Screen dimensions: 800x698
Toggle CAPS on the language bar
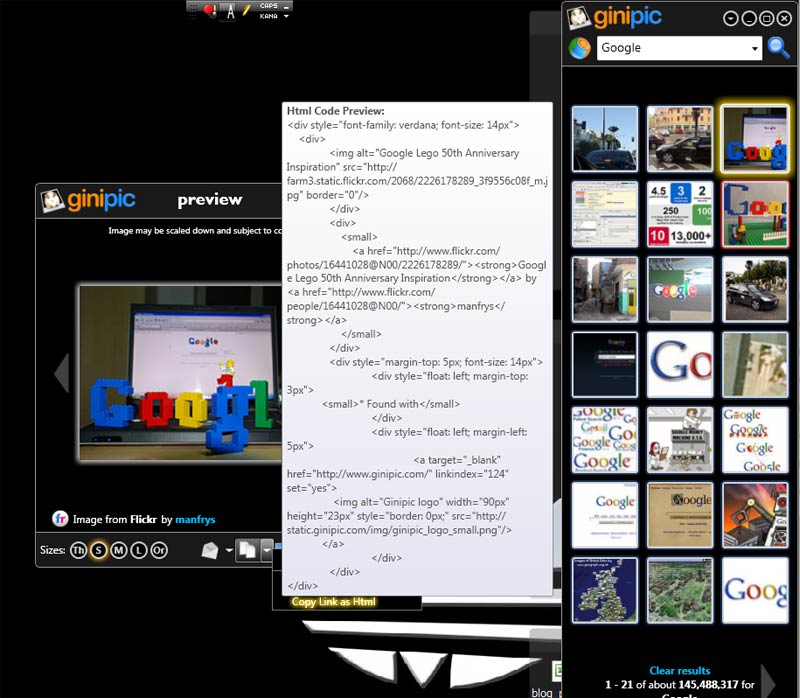268,6
